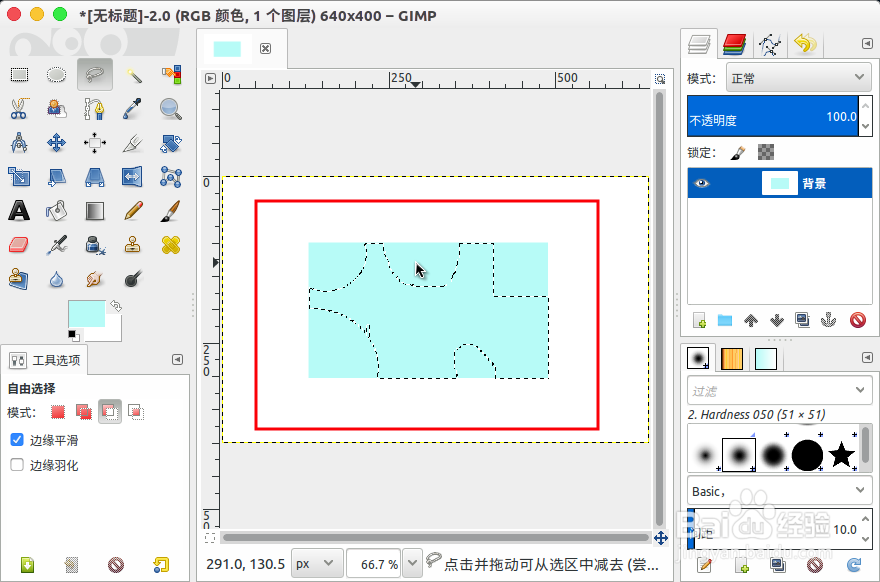880x582 pixels.
Task: Set selection mode to Replace current selection
Action: 58,413
